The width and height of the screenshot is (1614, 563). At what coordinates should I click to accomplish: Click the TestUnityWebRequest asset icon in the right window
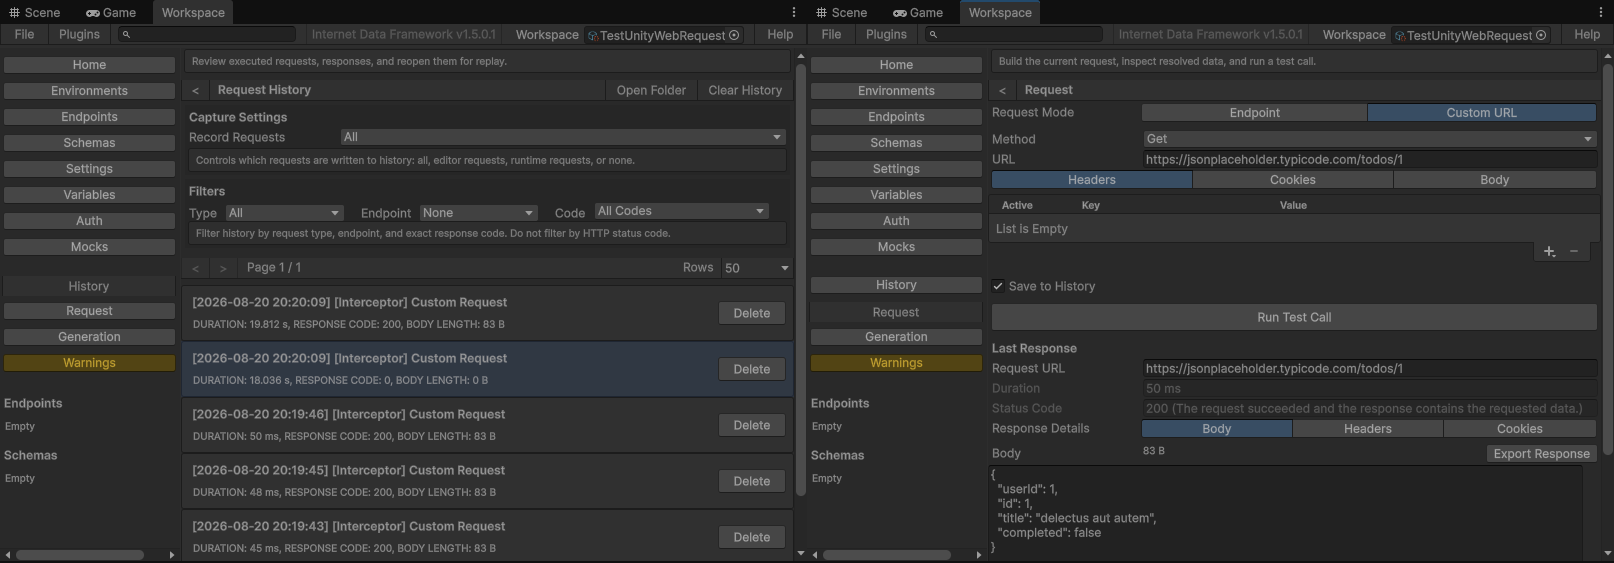click(1400, 35)
